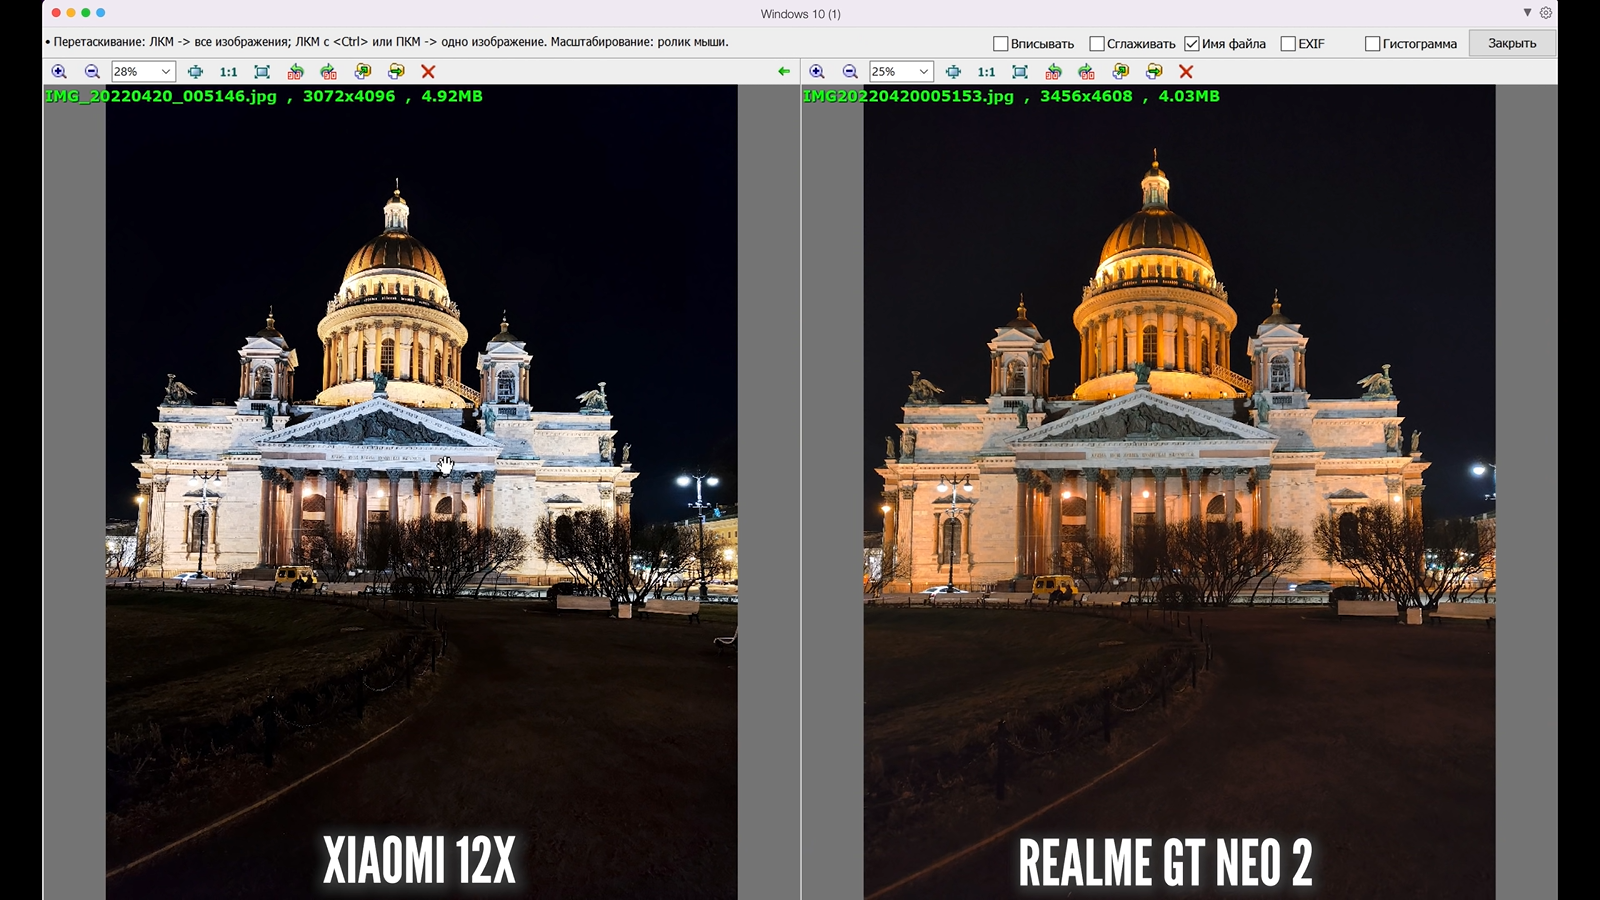Image resolution: width=1600 pixels, height=900 pixels.
Task: Rotate right image 90 degrees clockwise
Action: click(x=1087, y=72)
